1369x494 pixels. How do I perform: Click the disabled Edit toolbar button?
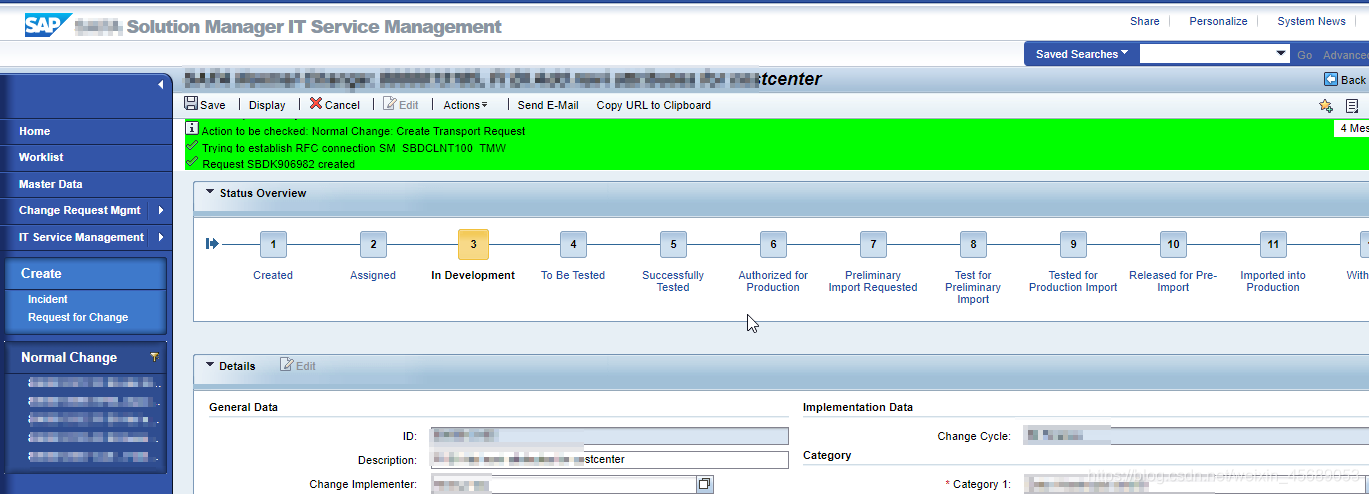(401, 105)
